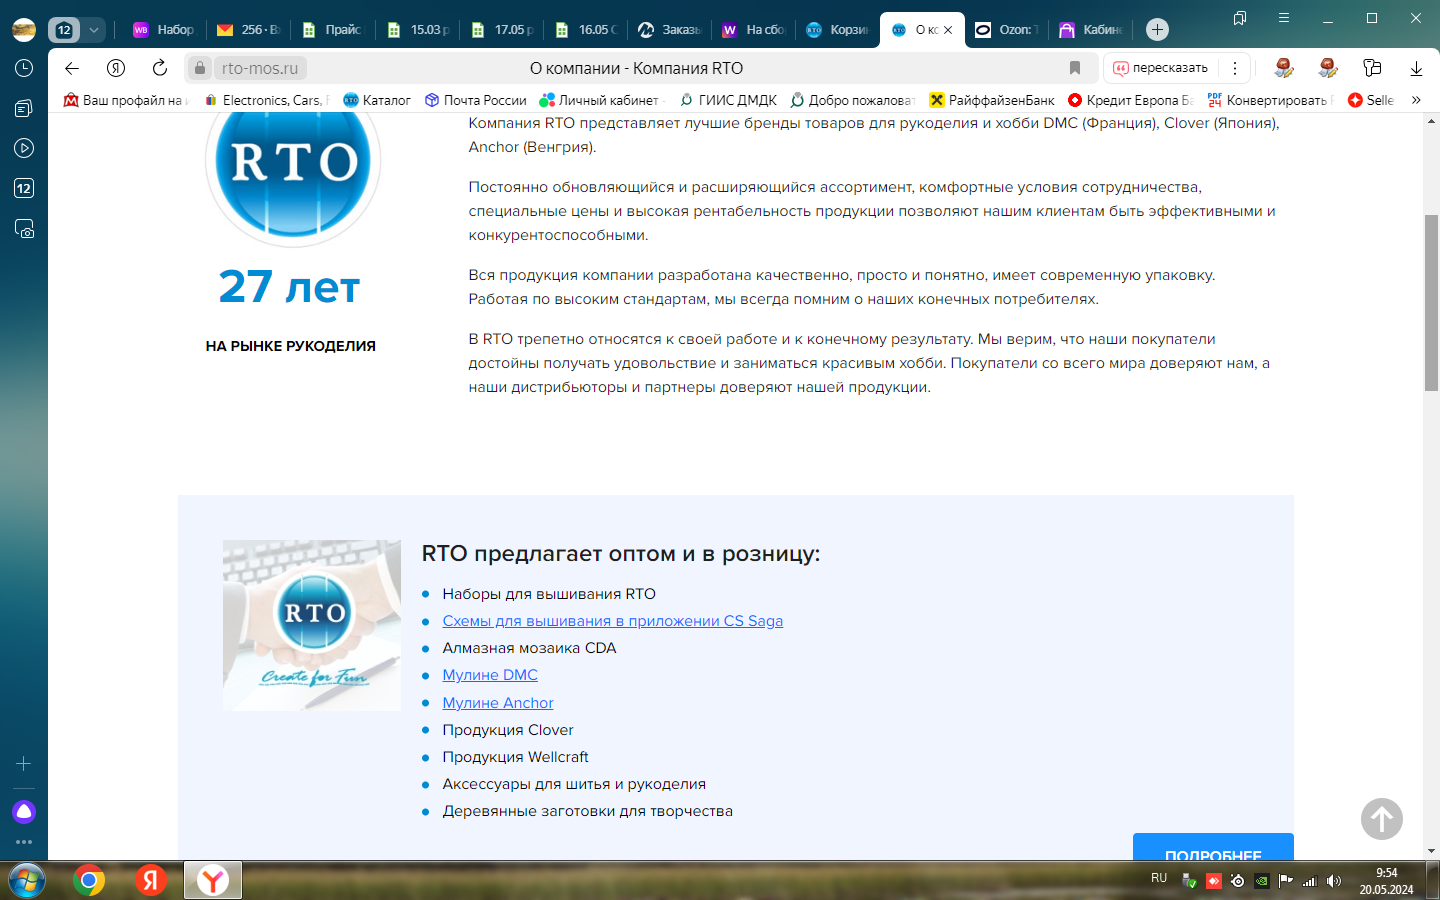Click the rto-mos.ru address field
1440x900 pixels.
[260, 68]
